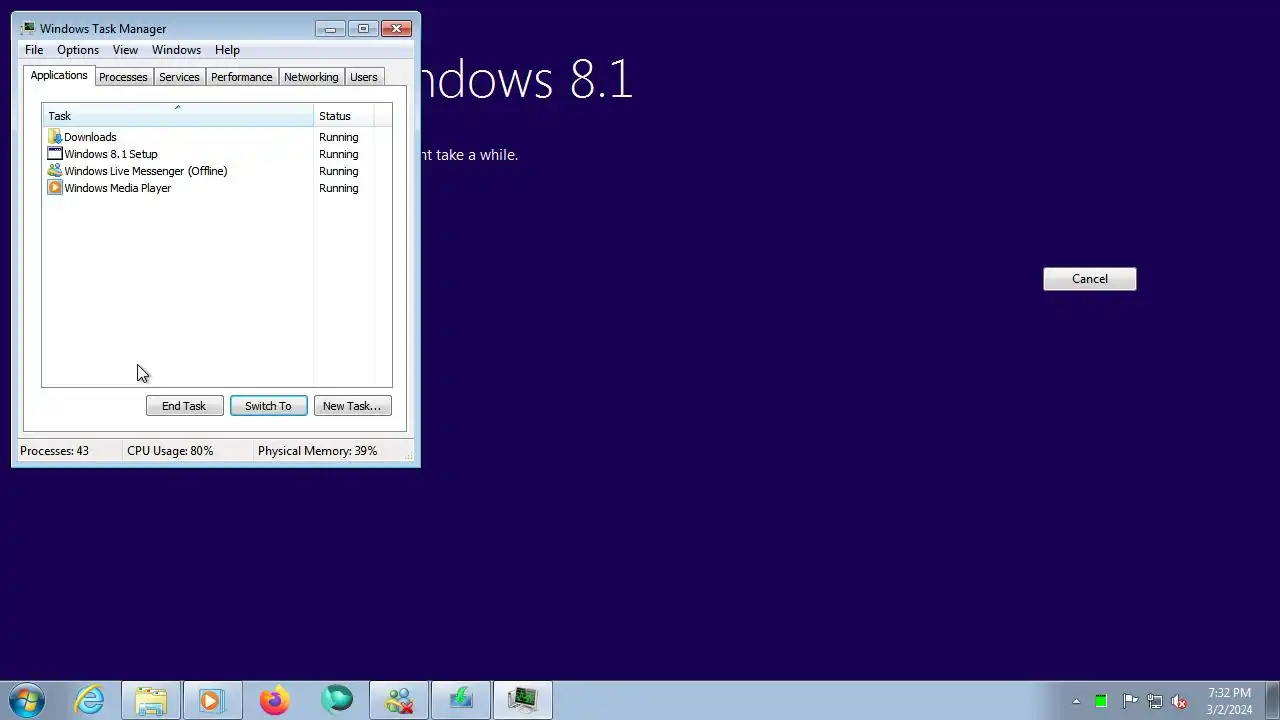Click the Switch To button
The width and height of the screenshot is (1280, 720).
[268, 406]
